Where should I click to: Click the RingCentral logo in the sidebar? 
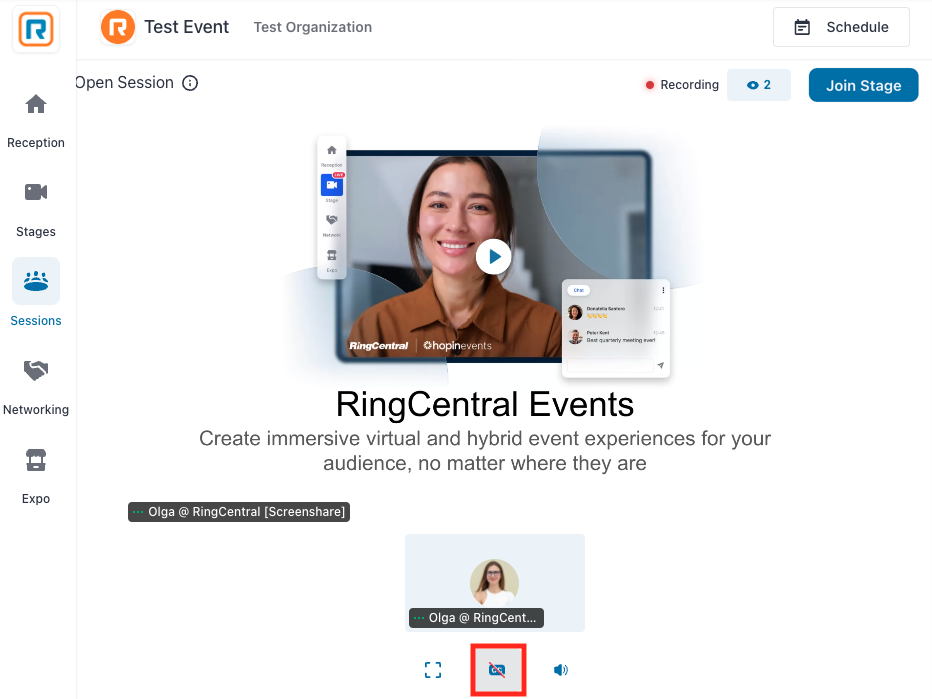tap(36, 29)
